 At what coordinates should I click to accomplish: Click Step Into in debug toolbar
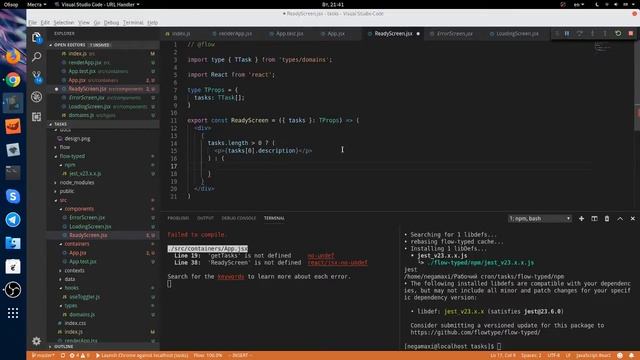(x=592, y=33)
